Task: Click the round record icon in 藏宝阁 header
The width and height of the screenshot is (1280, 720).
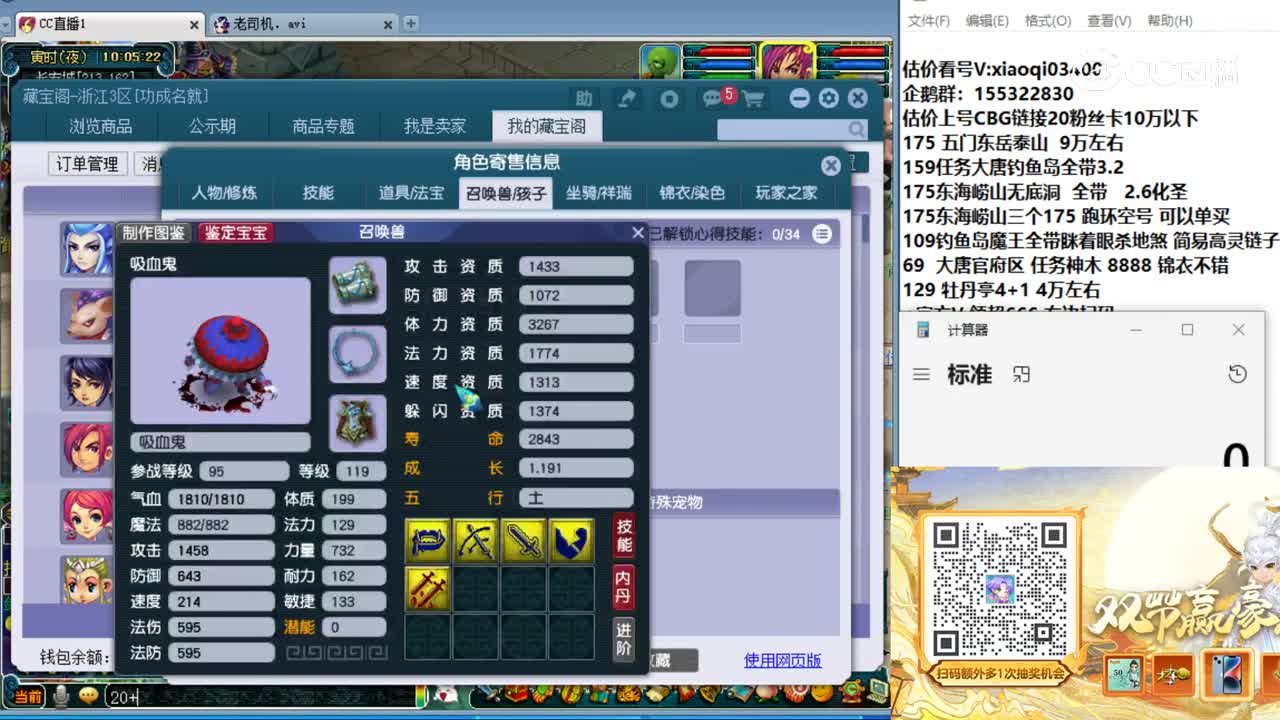Action: (x=670, y=98)
